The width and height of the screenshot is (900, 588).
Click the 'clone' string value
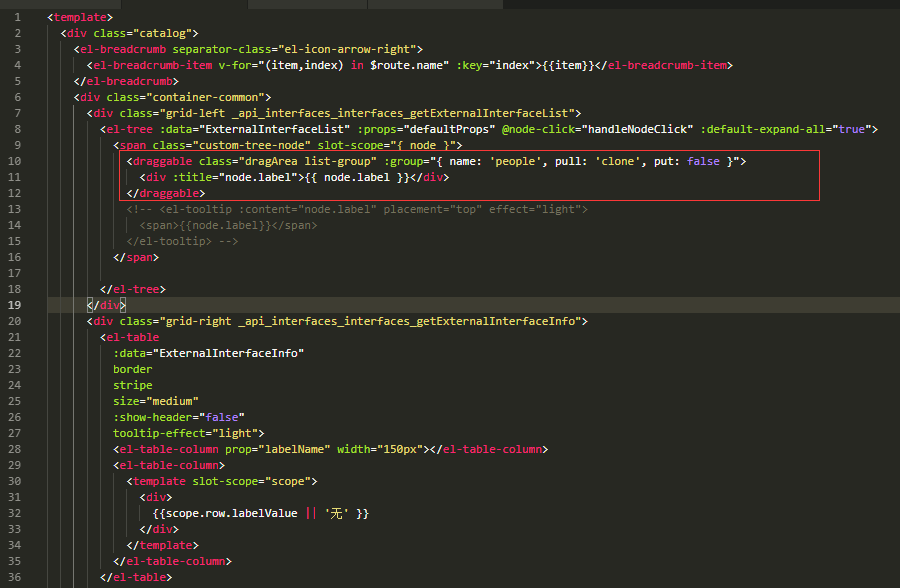pos(618,161)
